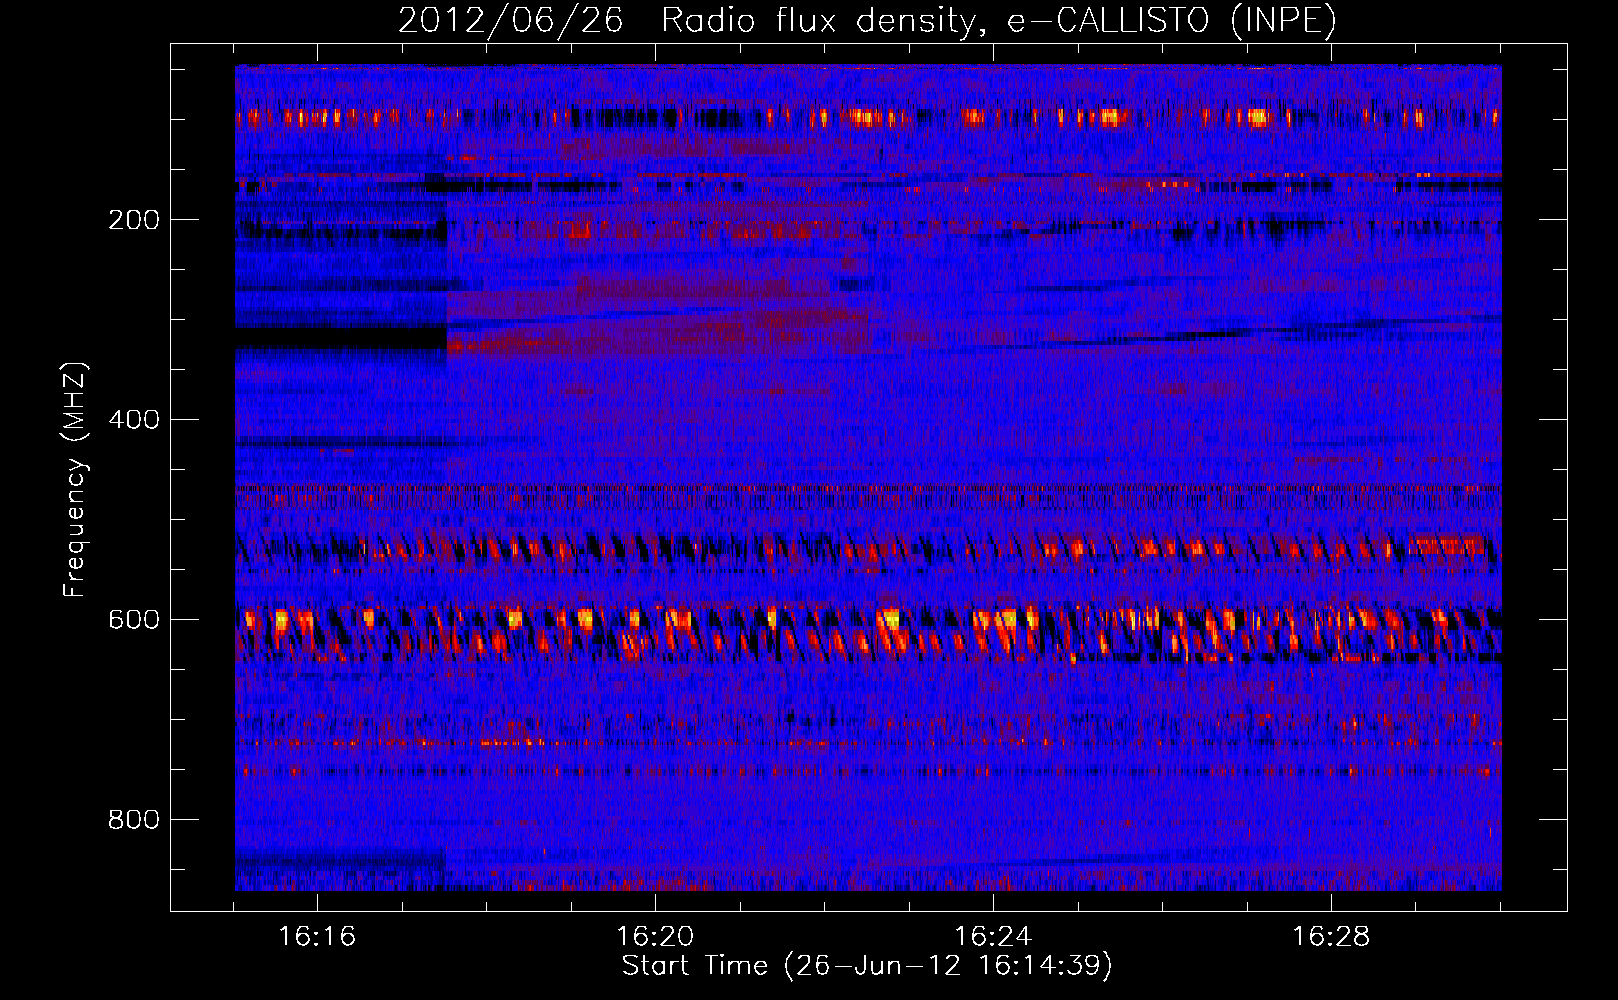Screen dimensions: 1618x1000
Task: Click the 'Start Time (26-Jun-12 16:14:39)' x-axis label
Action: (x=867, y=966)
